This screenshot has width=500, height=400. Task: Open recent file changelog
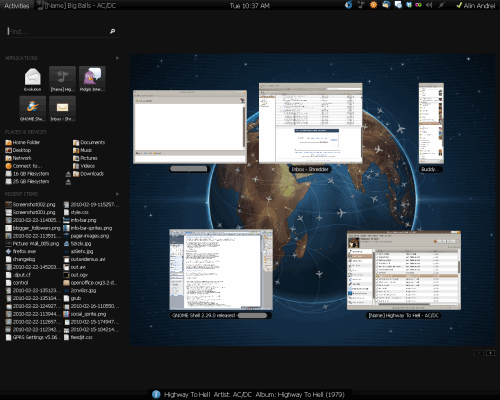20,259
